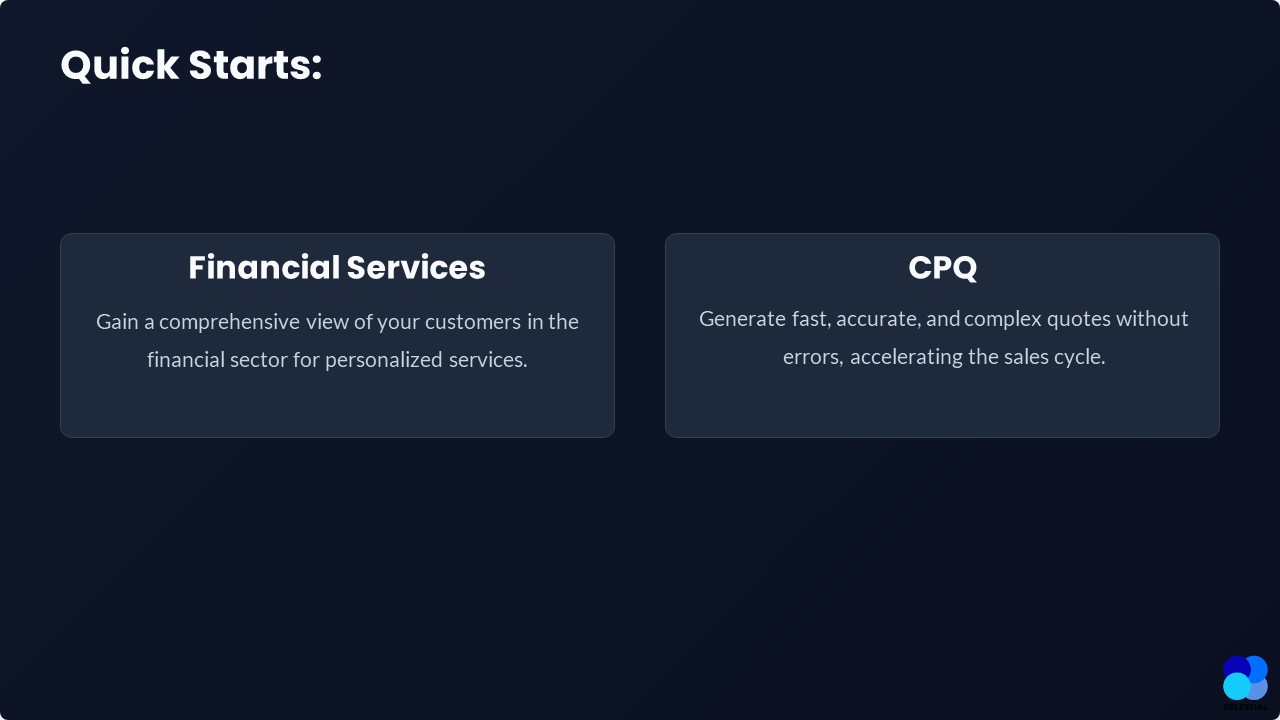Click the dark navy circle of the logo
Image resolution: width=1280 pixels, height=720 pixels.
tap(1234, 667)
